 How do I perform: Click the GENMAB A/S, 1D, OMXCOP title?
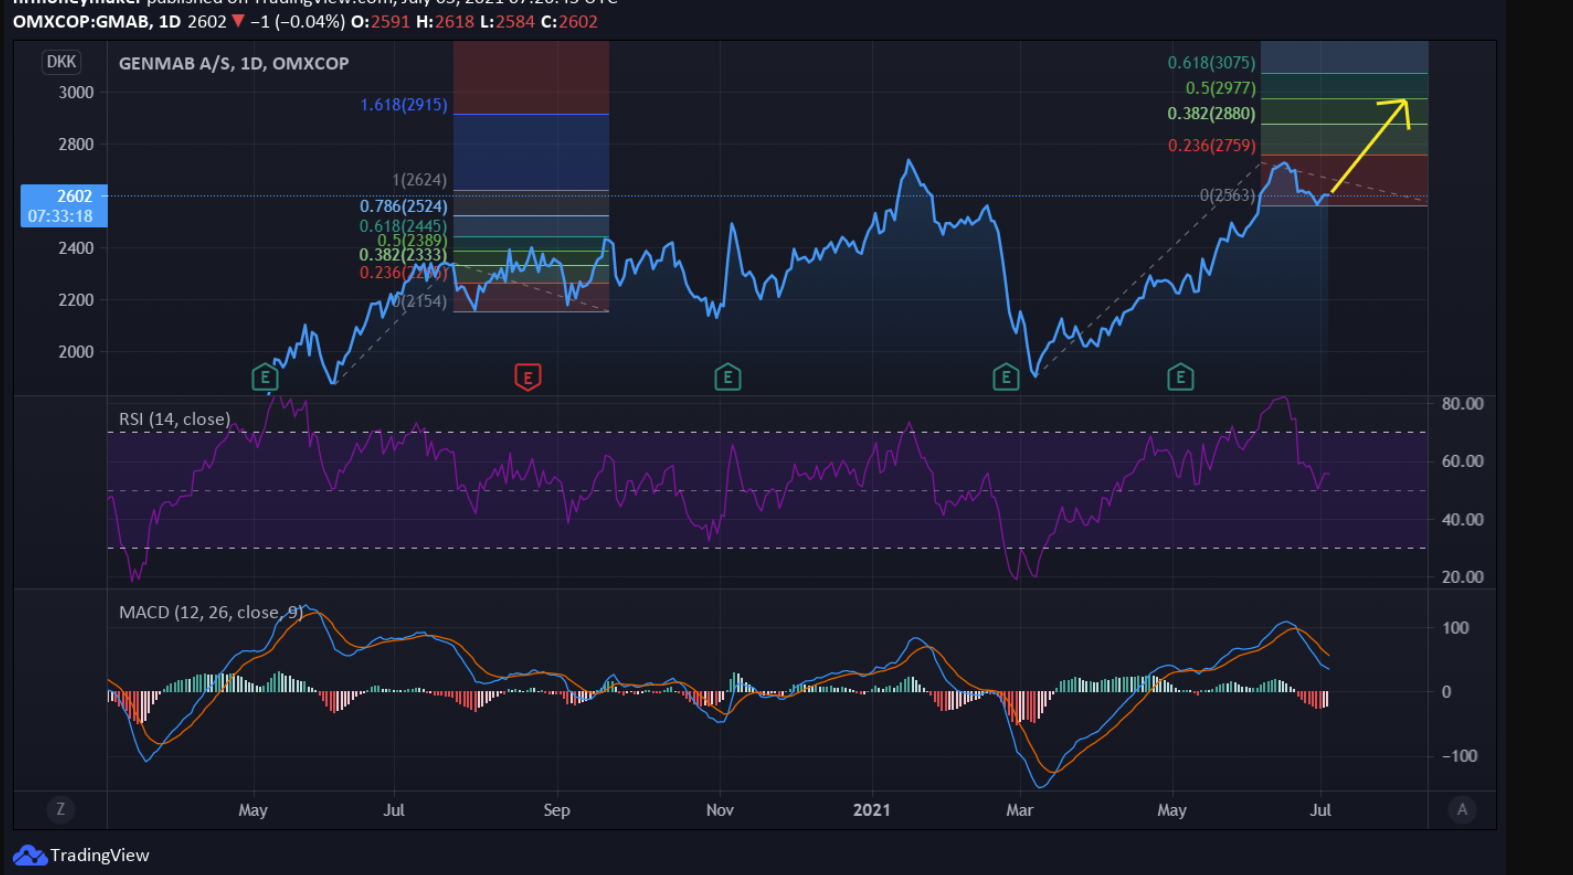point(234,63)
